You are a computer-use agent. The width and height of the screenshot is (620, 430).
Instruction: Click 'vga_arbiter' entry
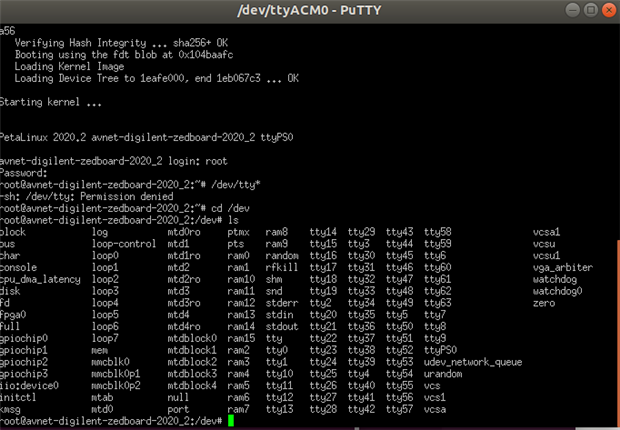point(563,267)
